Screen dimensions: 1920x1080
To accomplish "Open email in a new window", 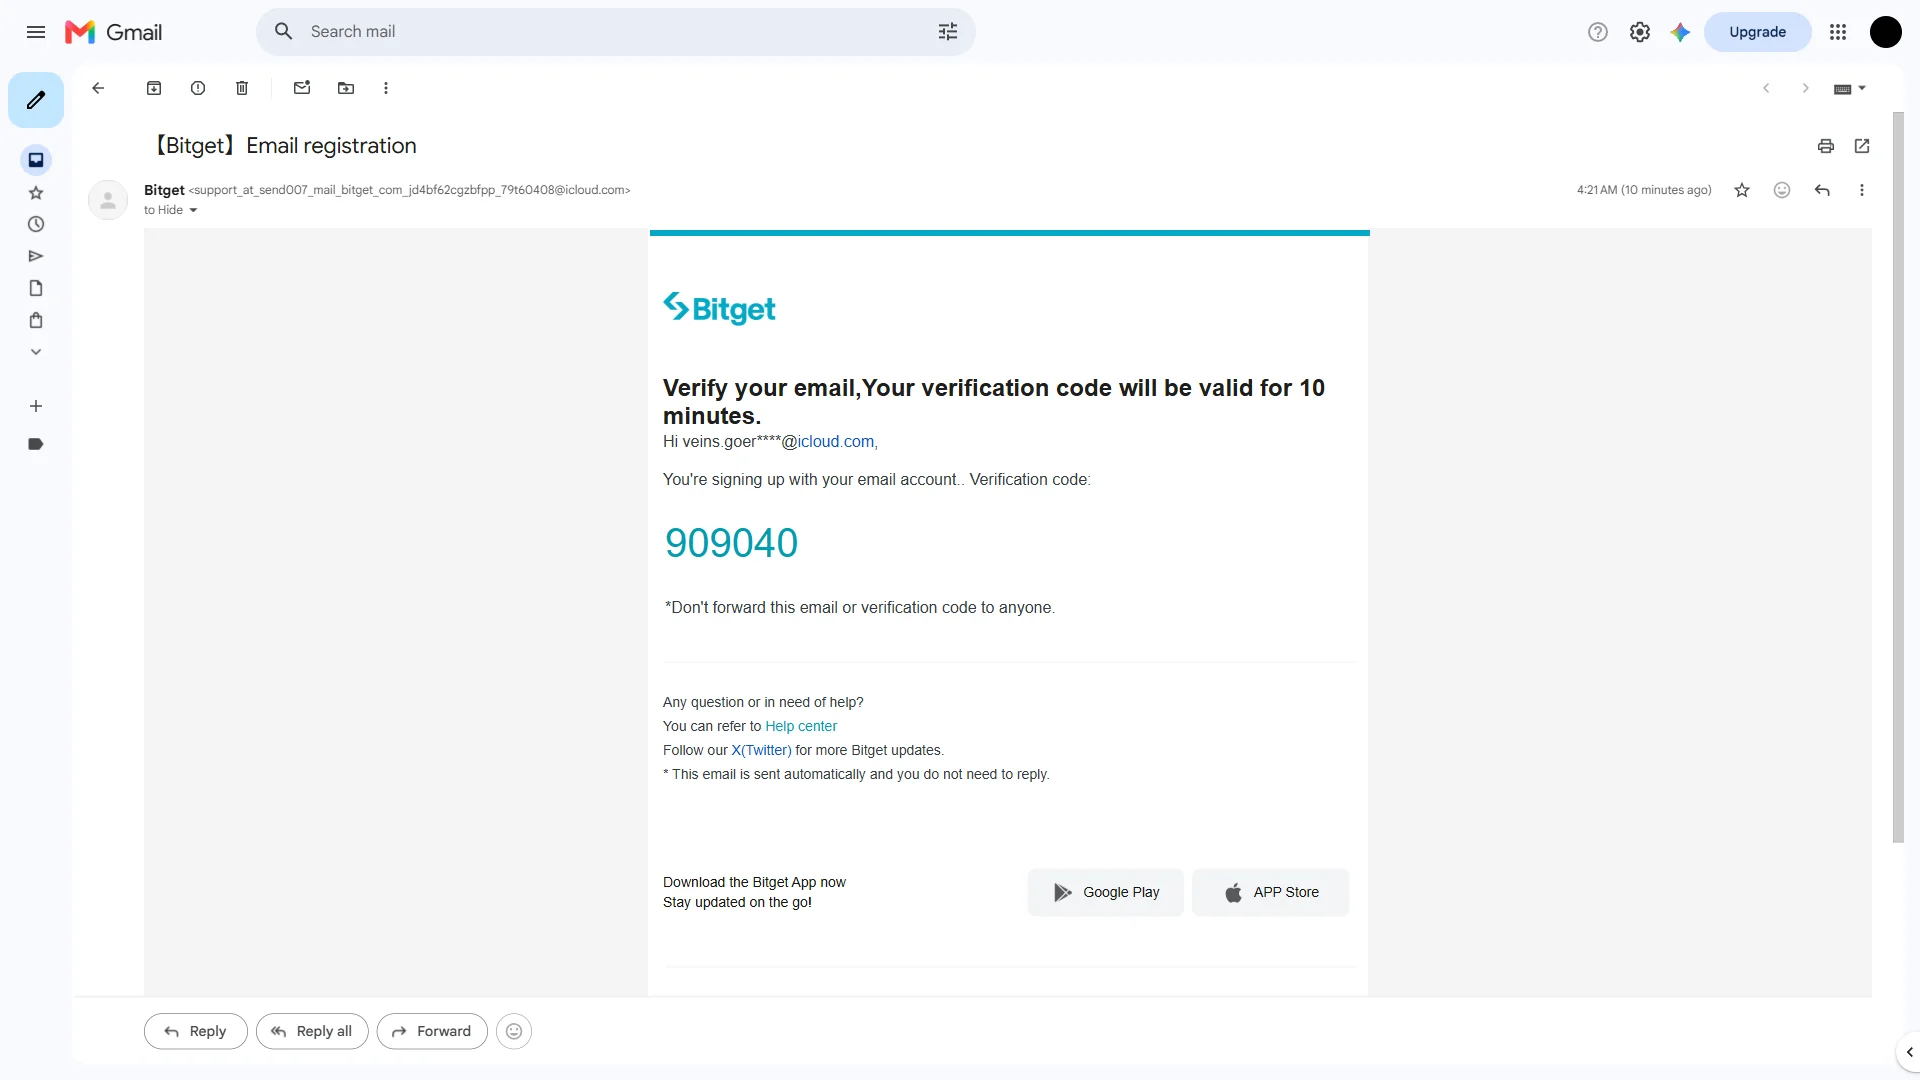I will 1862,146.
